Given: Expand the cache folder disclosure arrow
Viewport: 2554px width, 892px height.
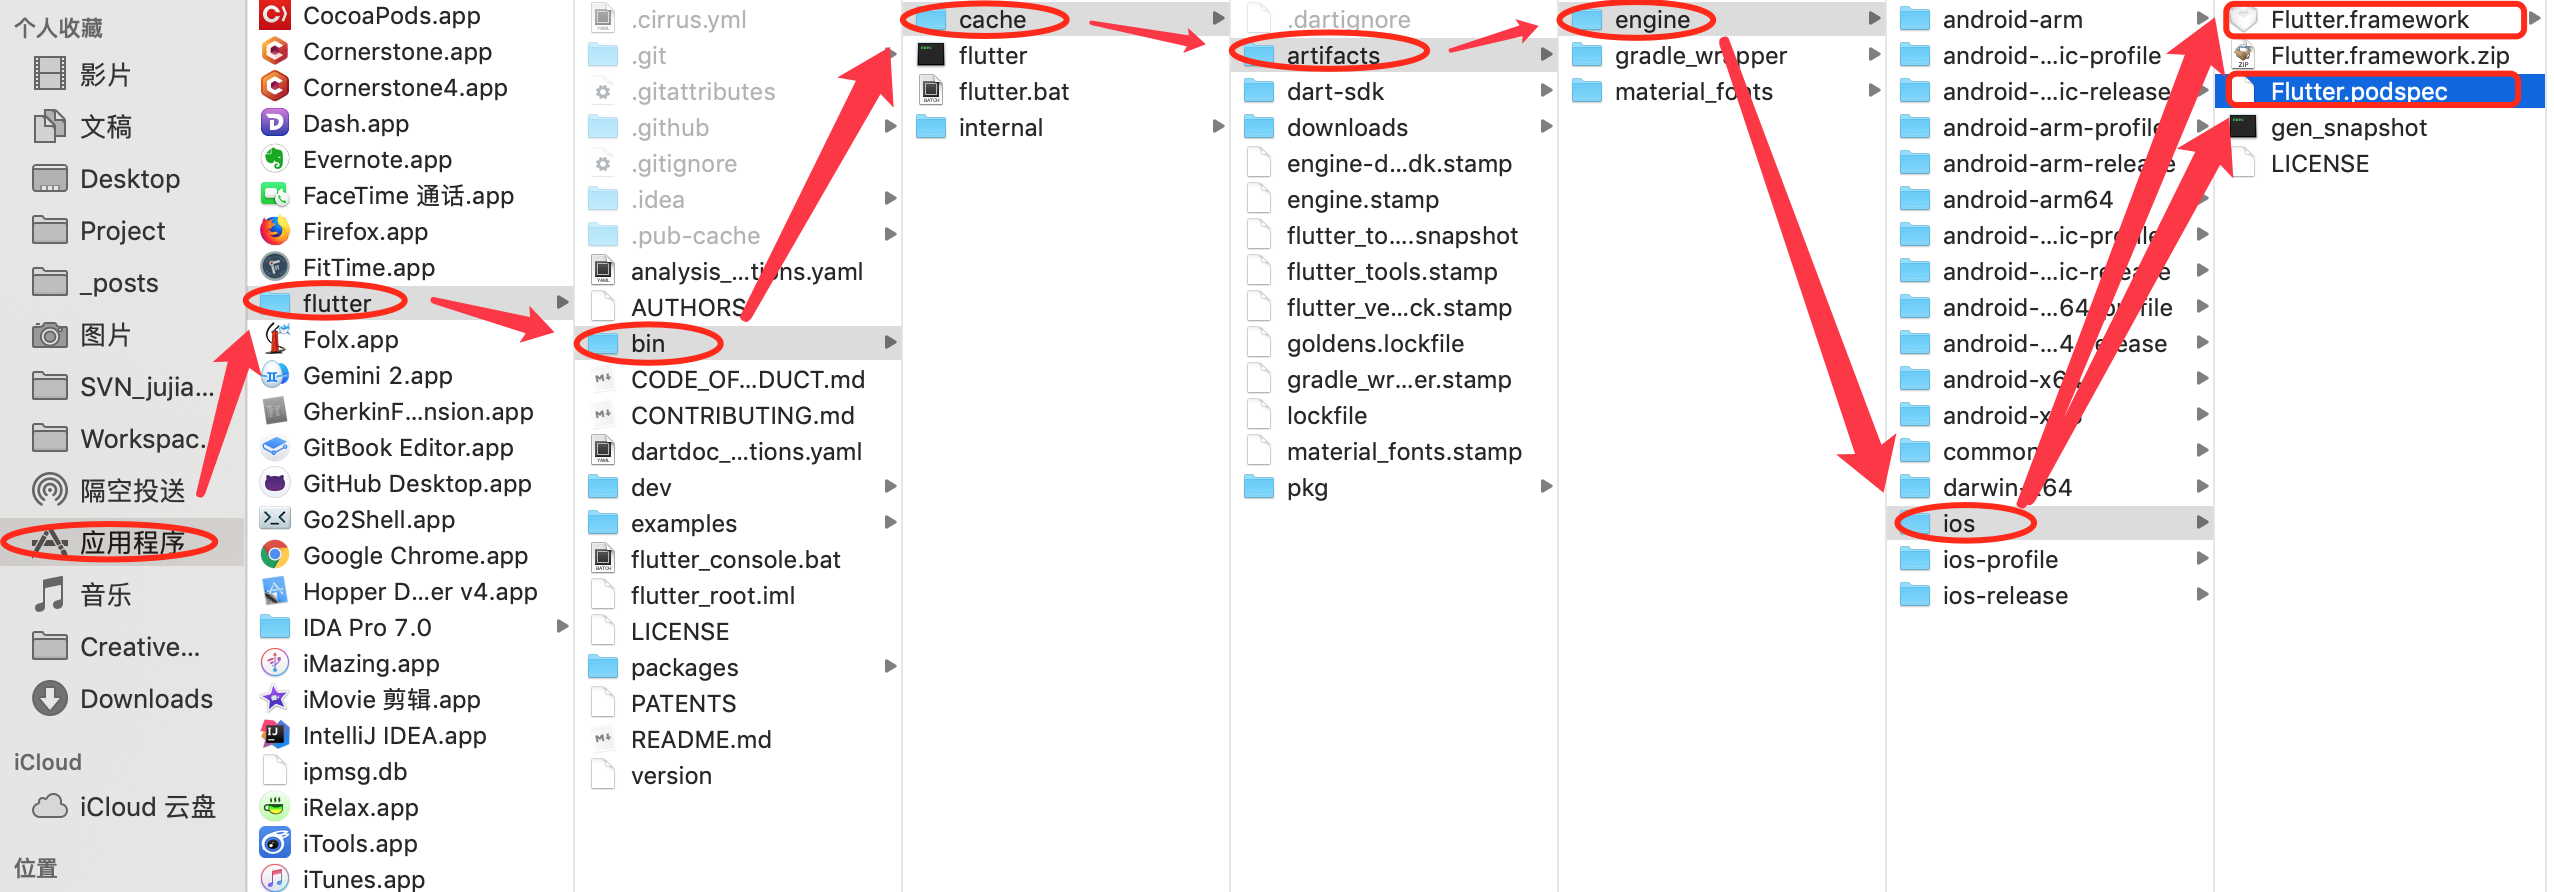Looking at the screenshot, I should pos(1218,18).
